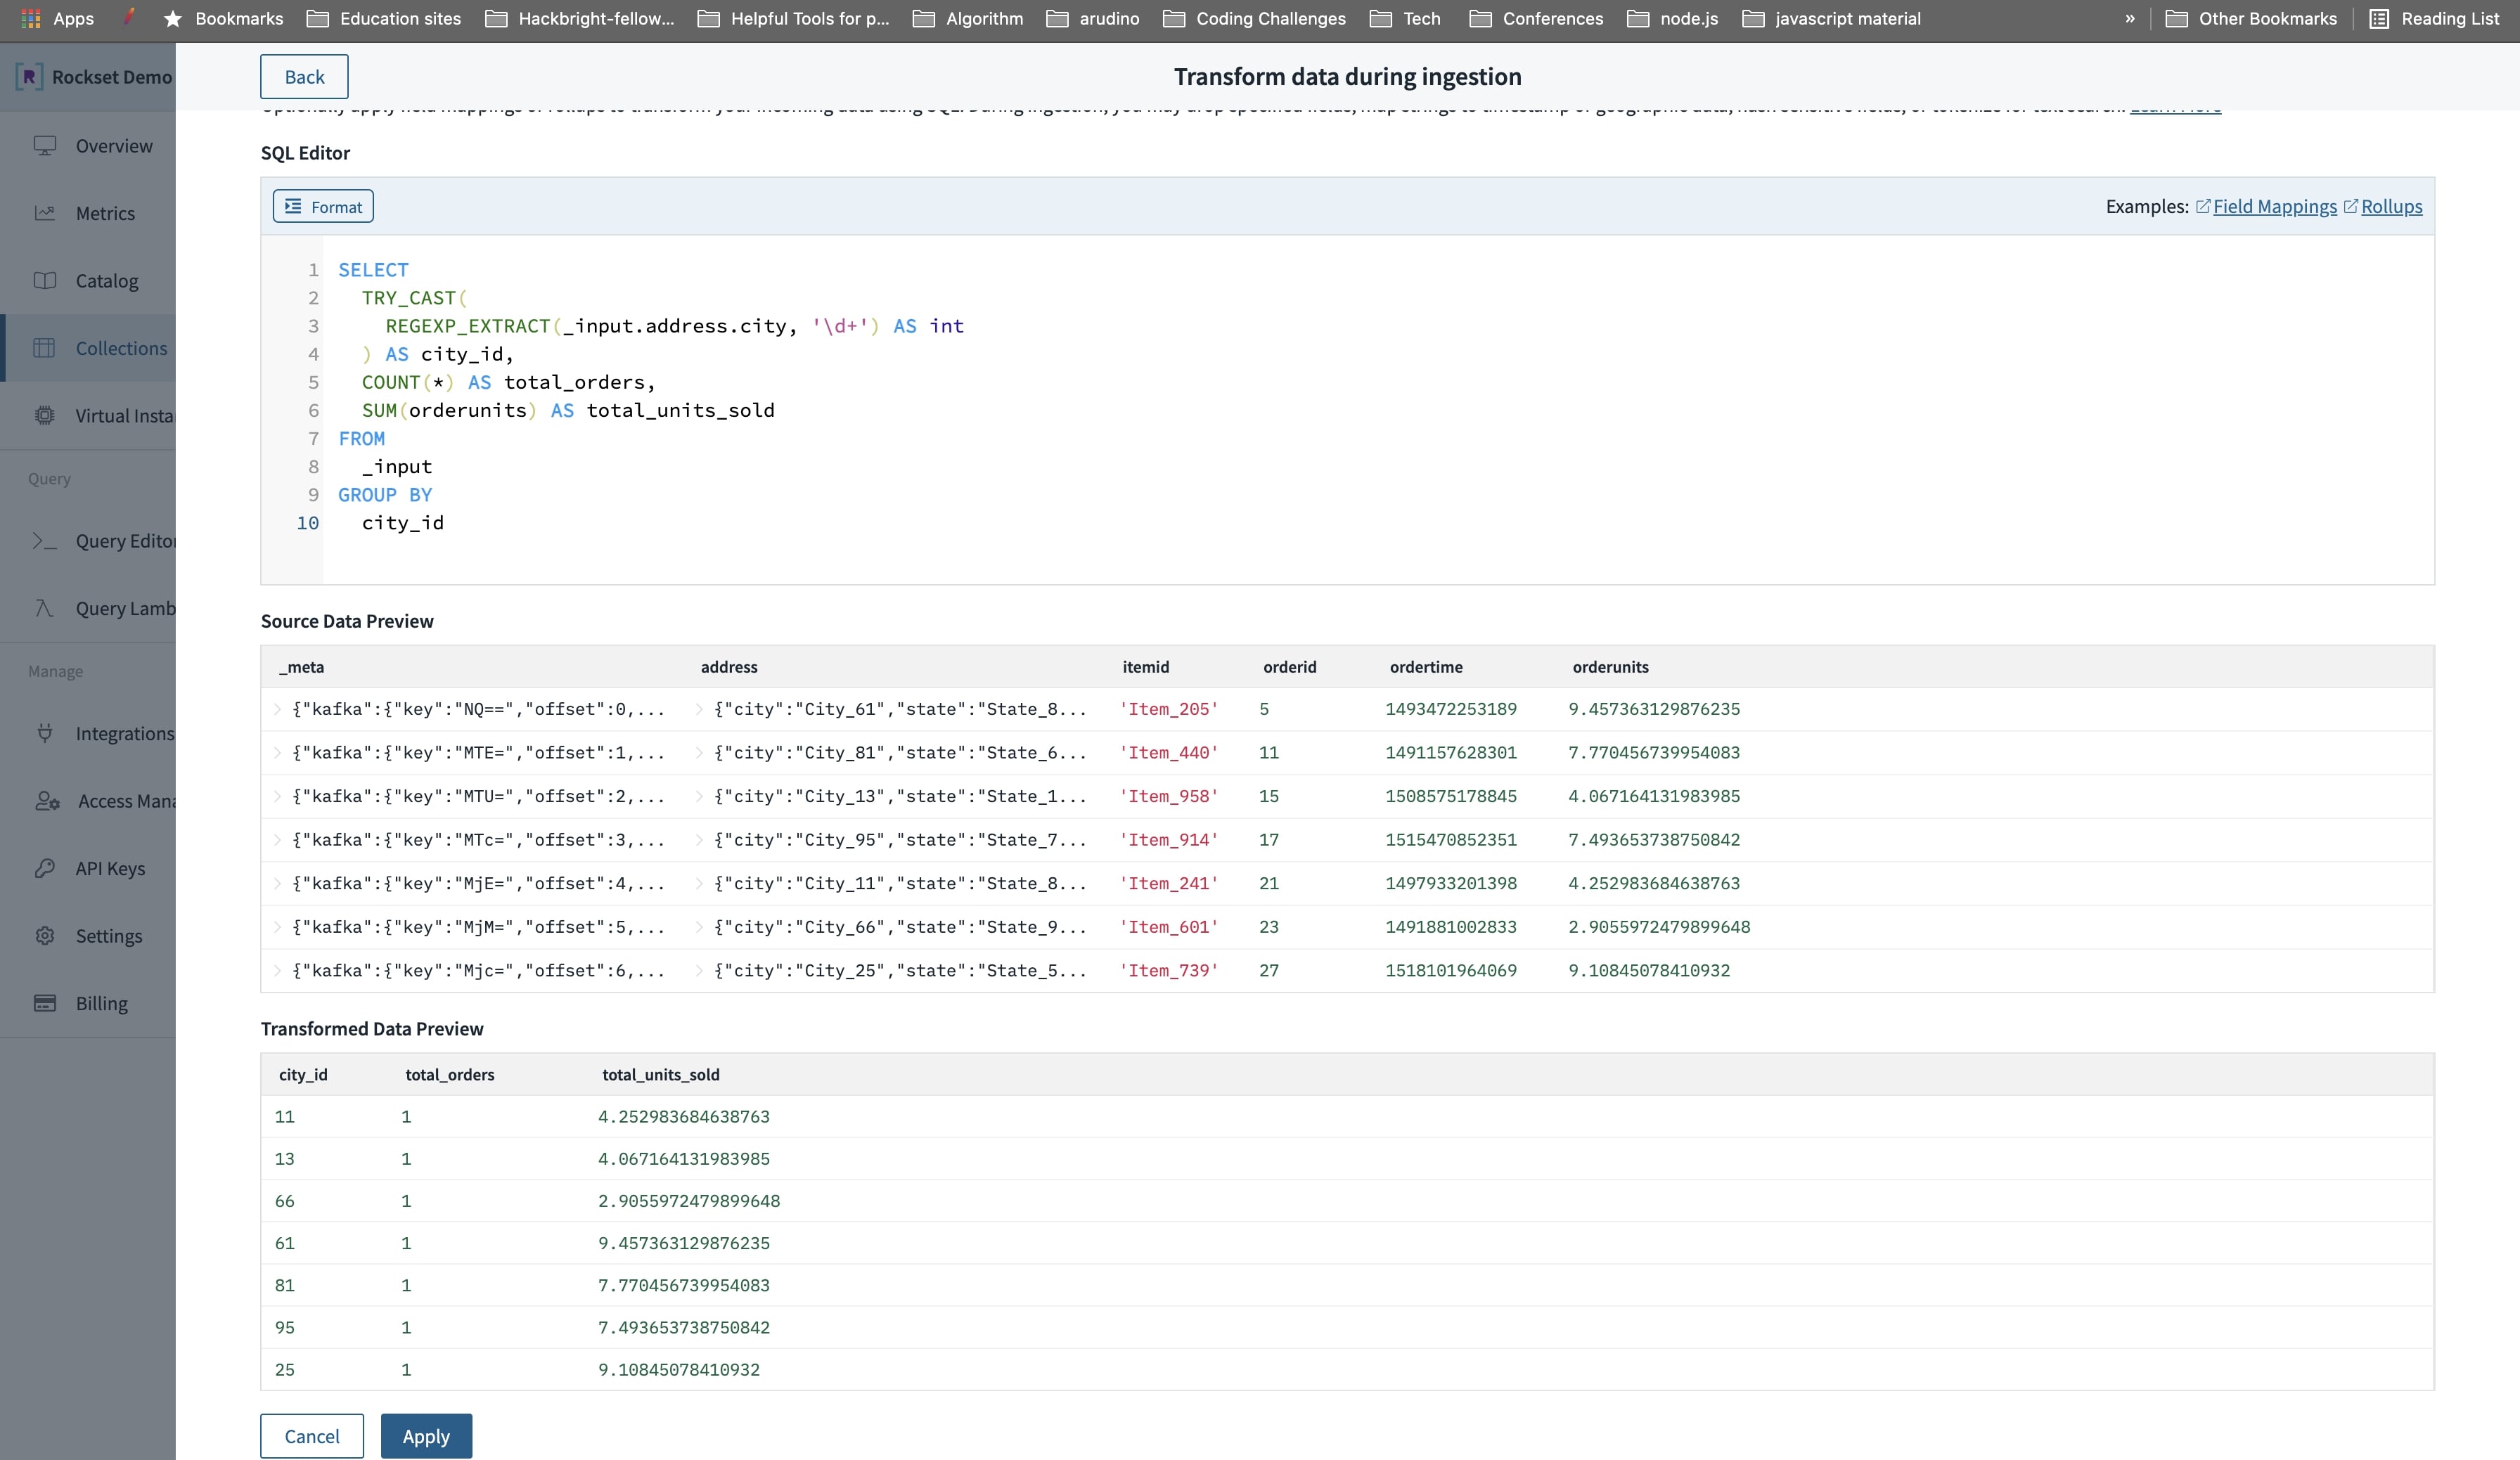Image resolution: width=2520 pixels, height=1460 pixels.
Task: Click the Settings gear icon in sidebar
Action: tap(45, 936)
